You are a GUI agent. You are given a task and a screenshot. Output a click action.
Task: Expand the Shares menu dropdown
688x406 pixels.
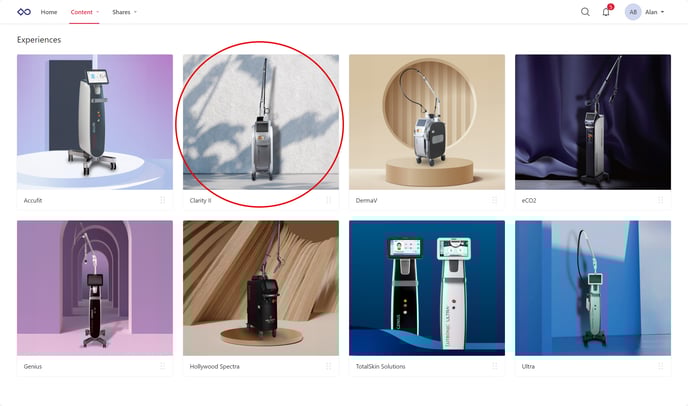click(125, 12)
